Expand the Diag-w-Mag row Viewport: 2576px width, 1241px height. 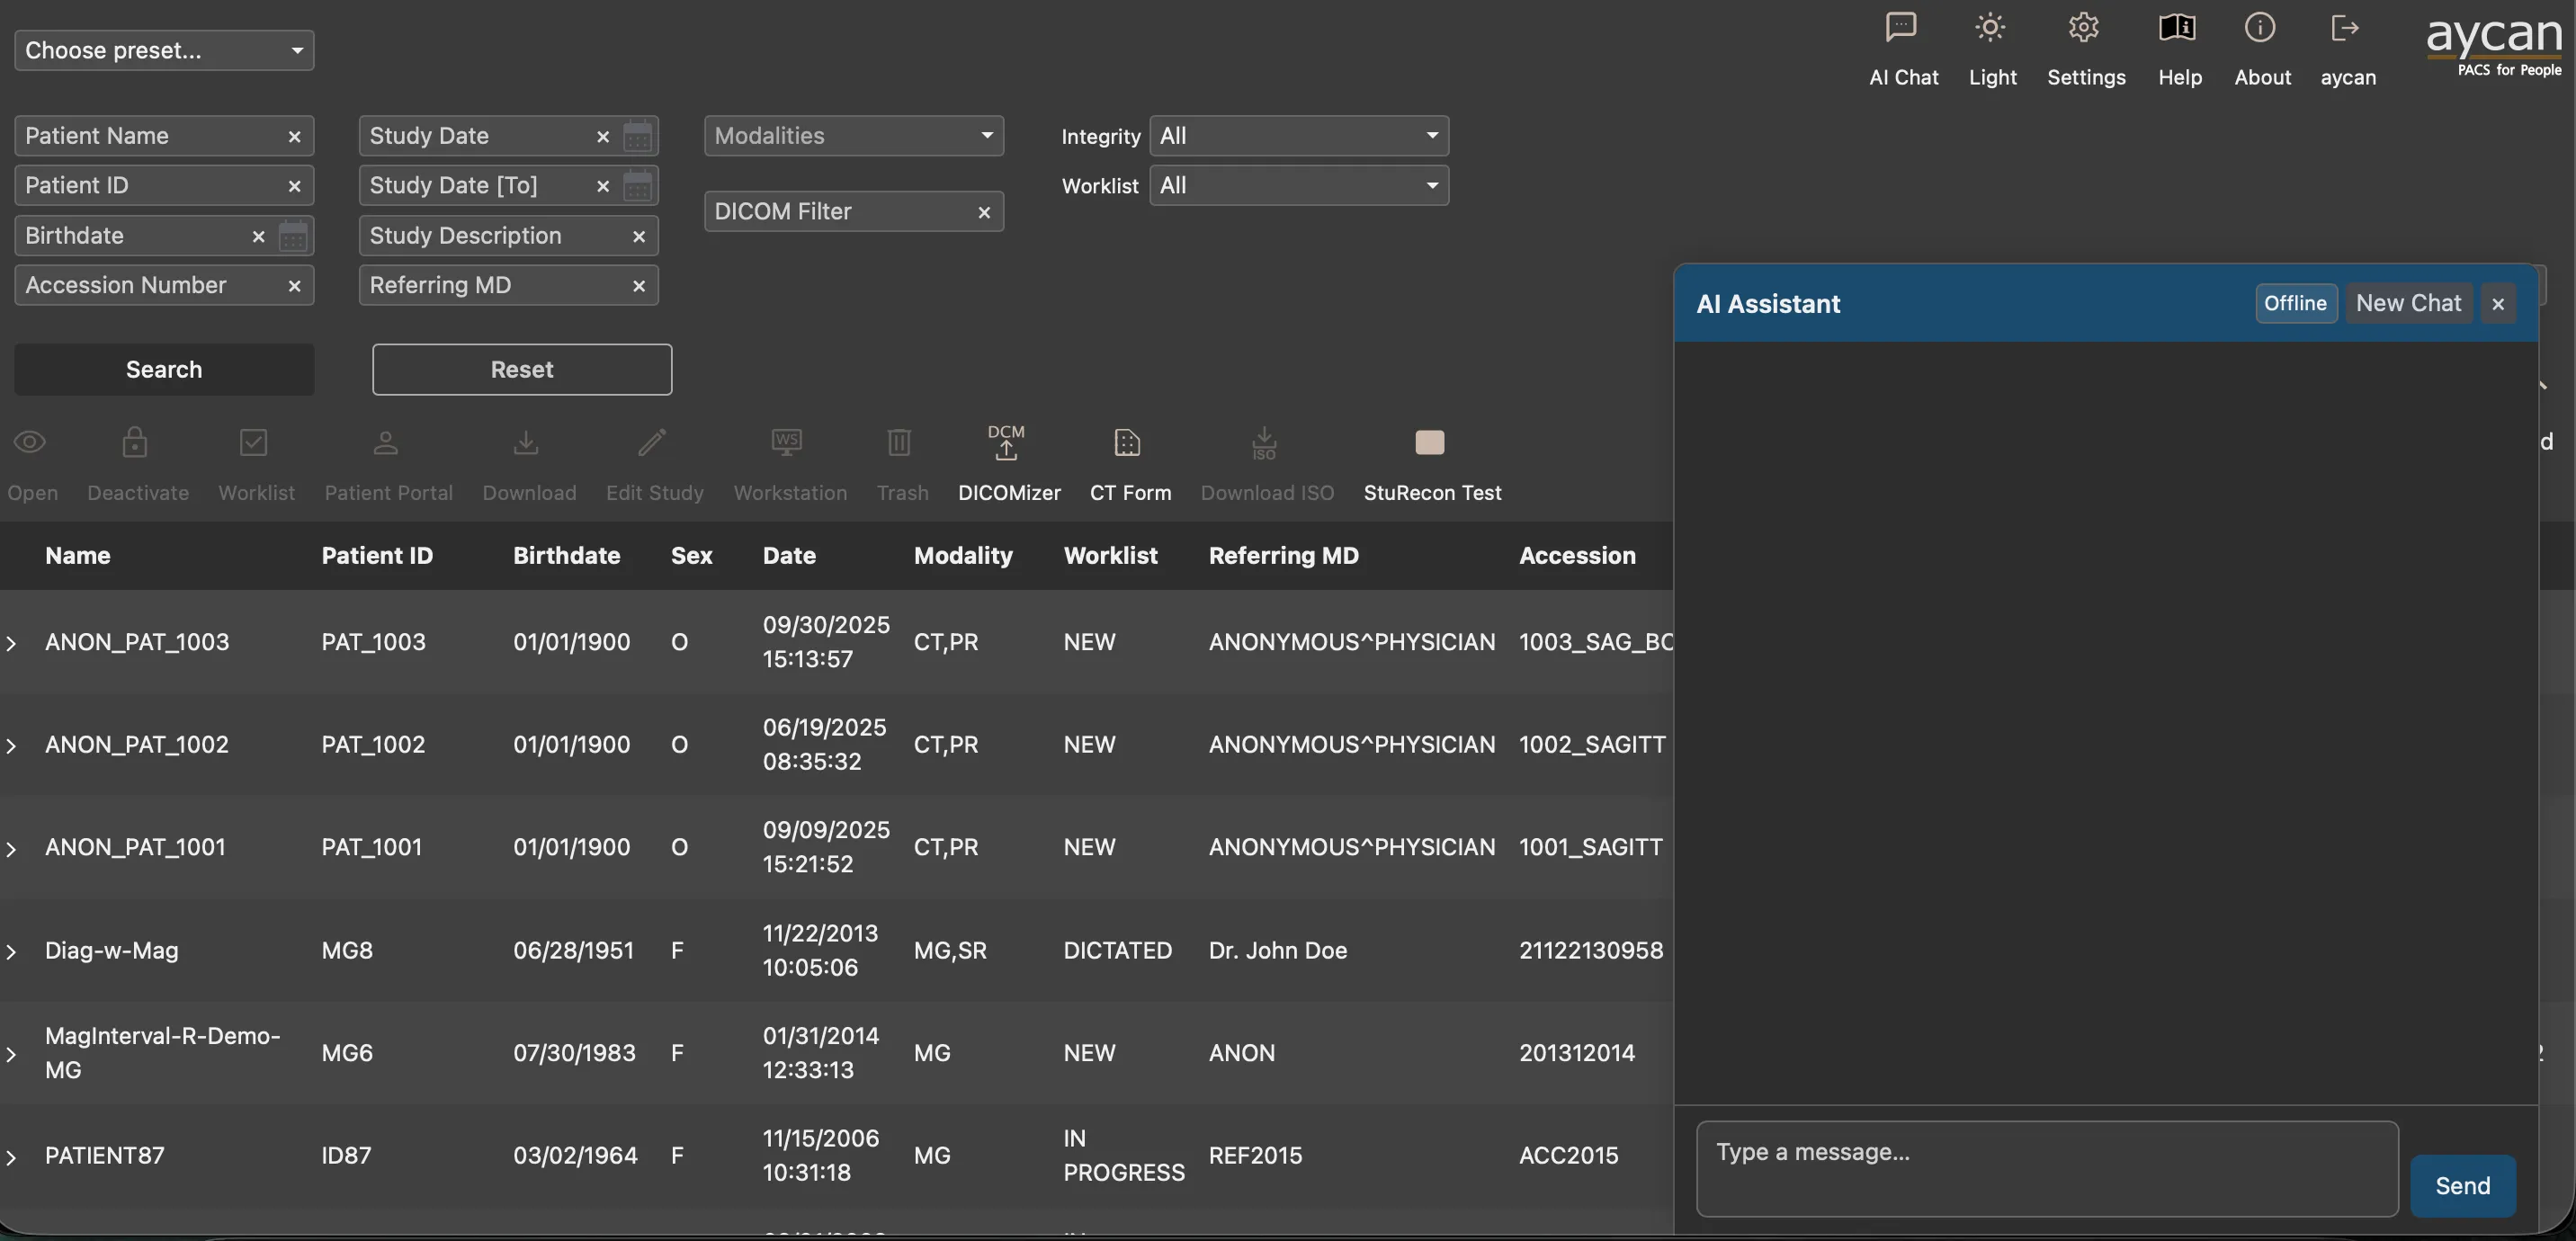pos(11,952)
